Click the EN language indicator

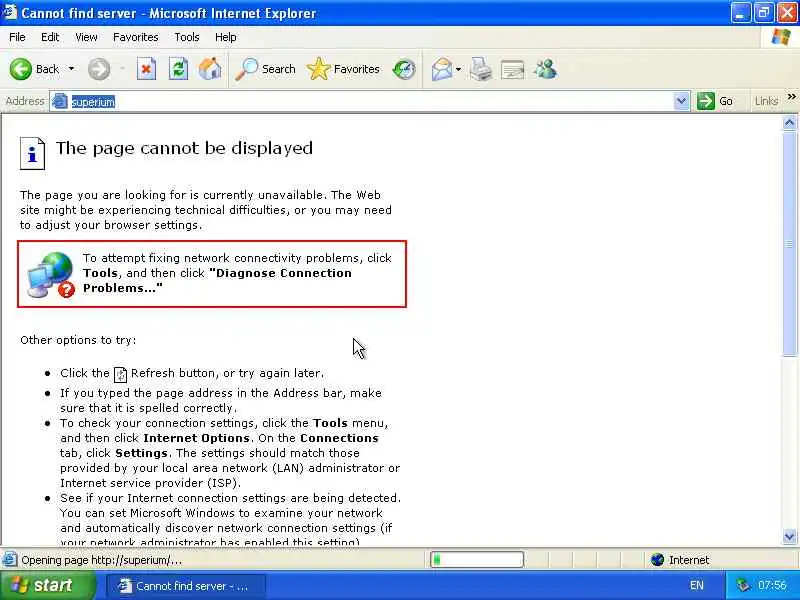(x=696, y=586)
